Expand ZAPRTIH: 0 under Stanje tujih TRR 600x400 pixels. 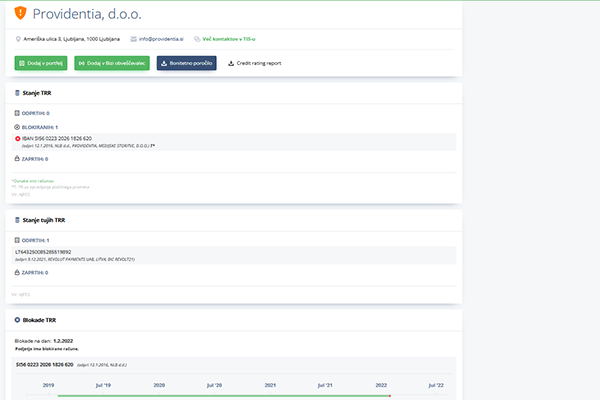34,272
